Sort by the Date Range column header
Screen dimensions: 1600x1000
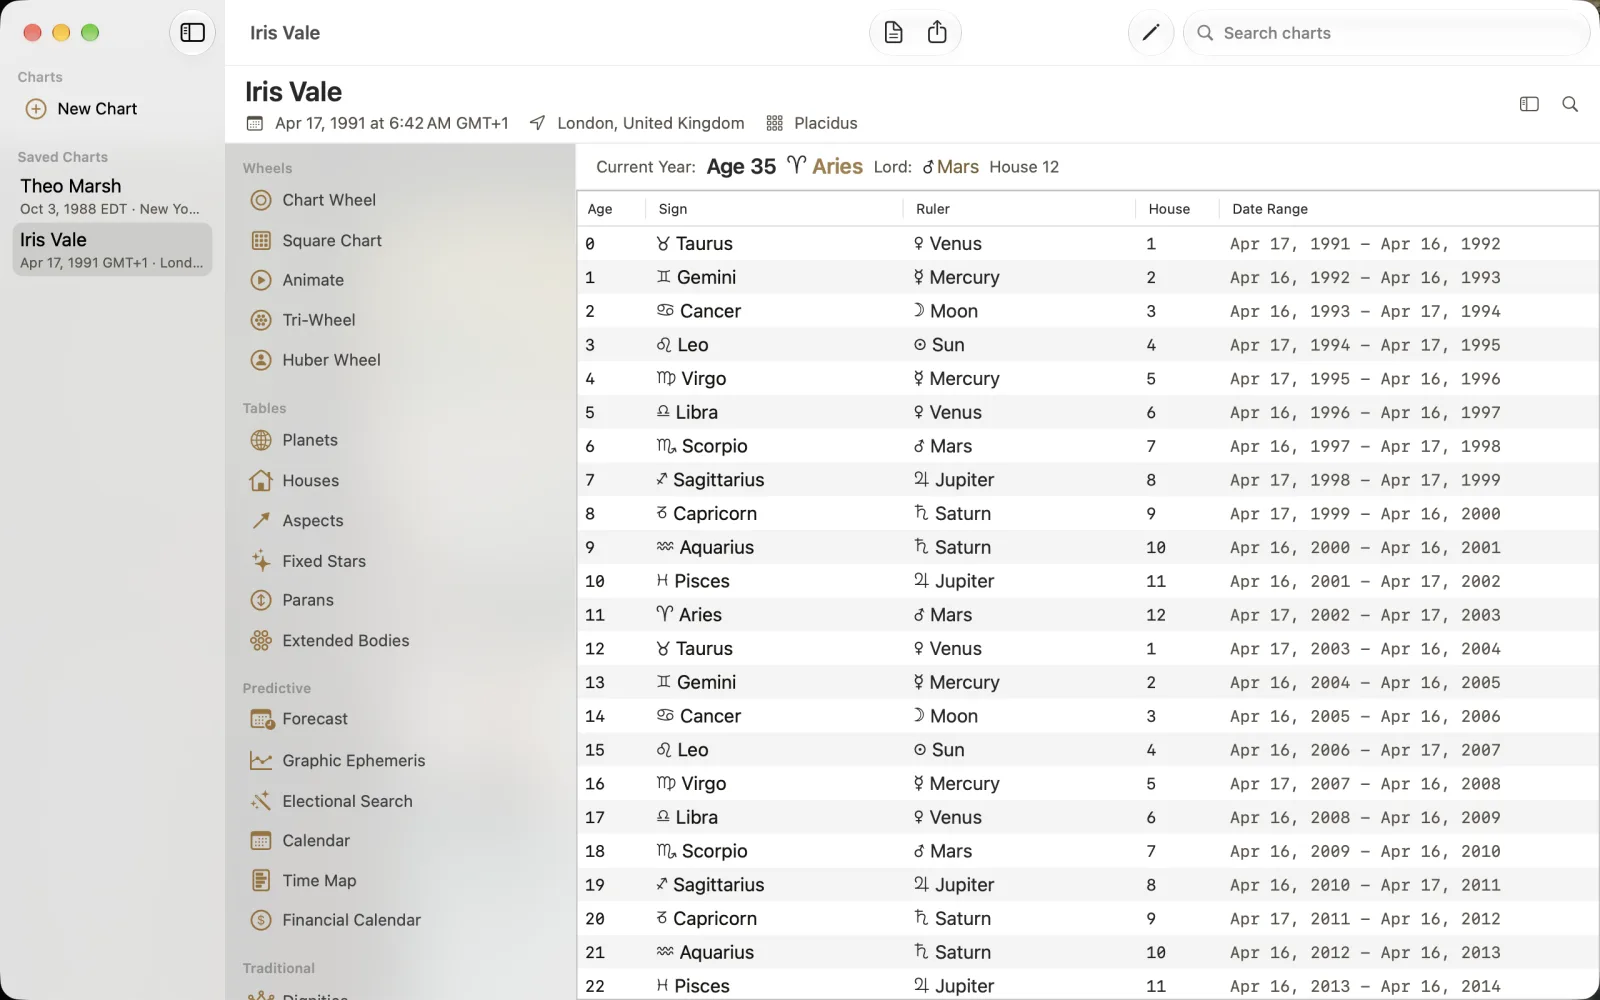click(x=1270, y=209)
